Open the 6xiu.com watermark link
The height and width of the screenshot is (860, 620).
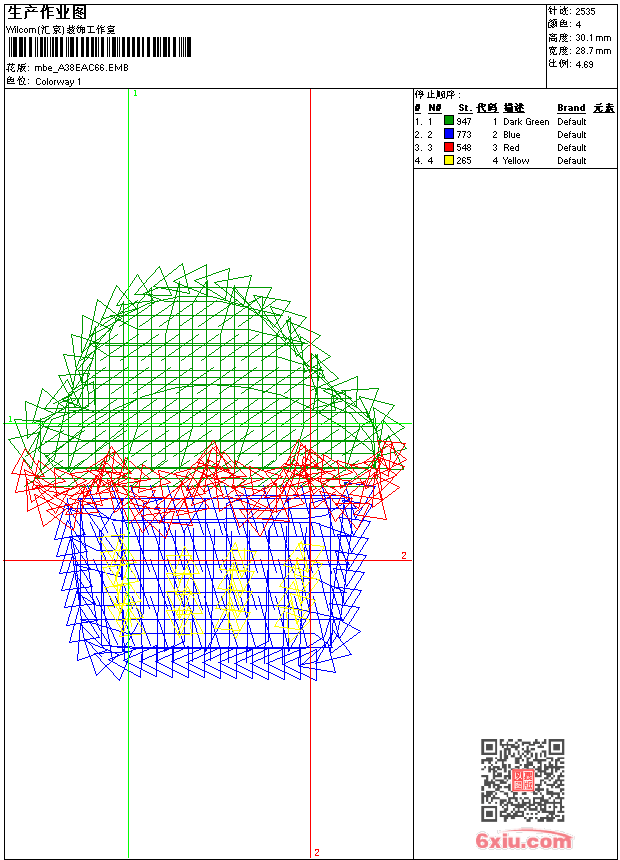coord(523,840)
